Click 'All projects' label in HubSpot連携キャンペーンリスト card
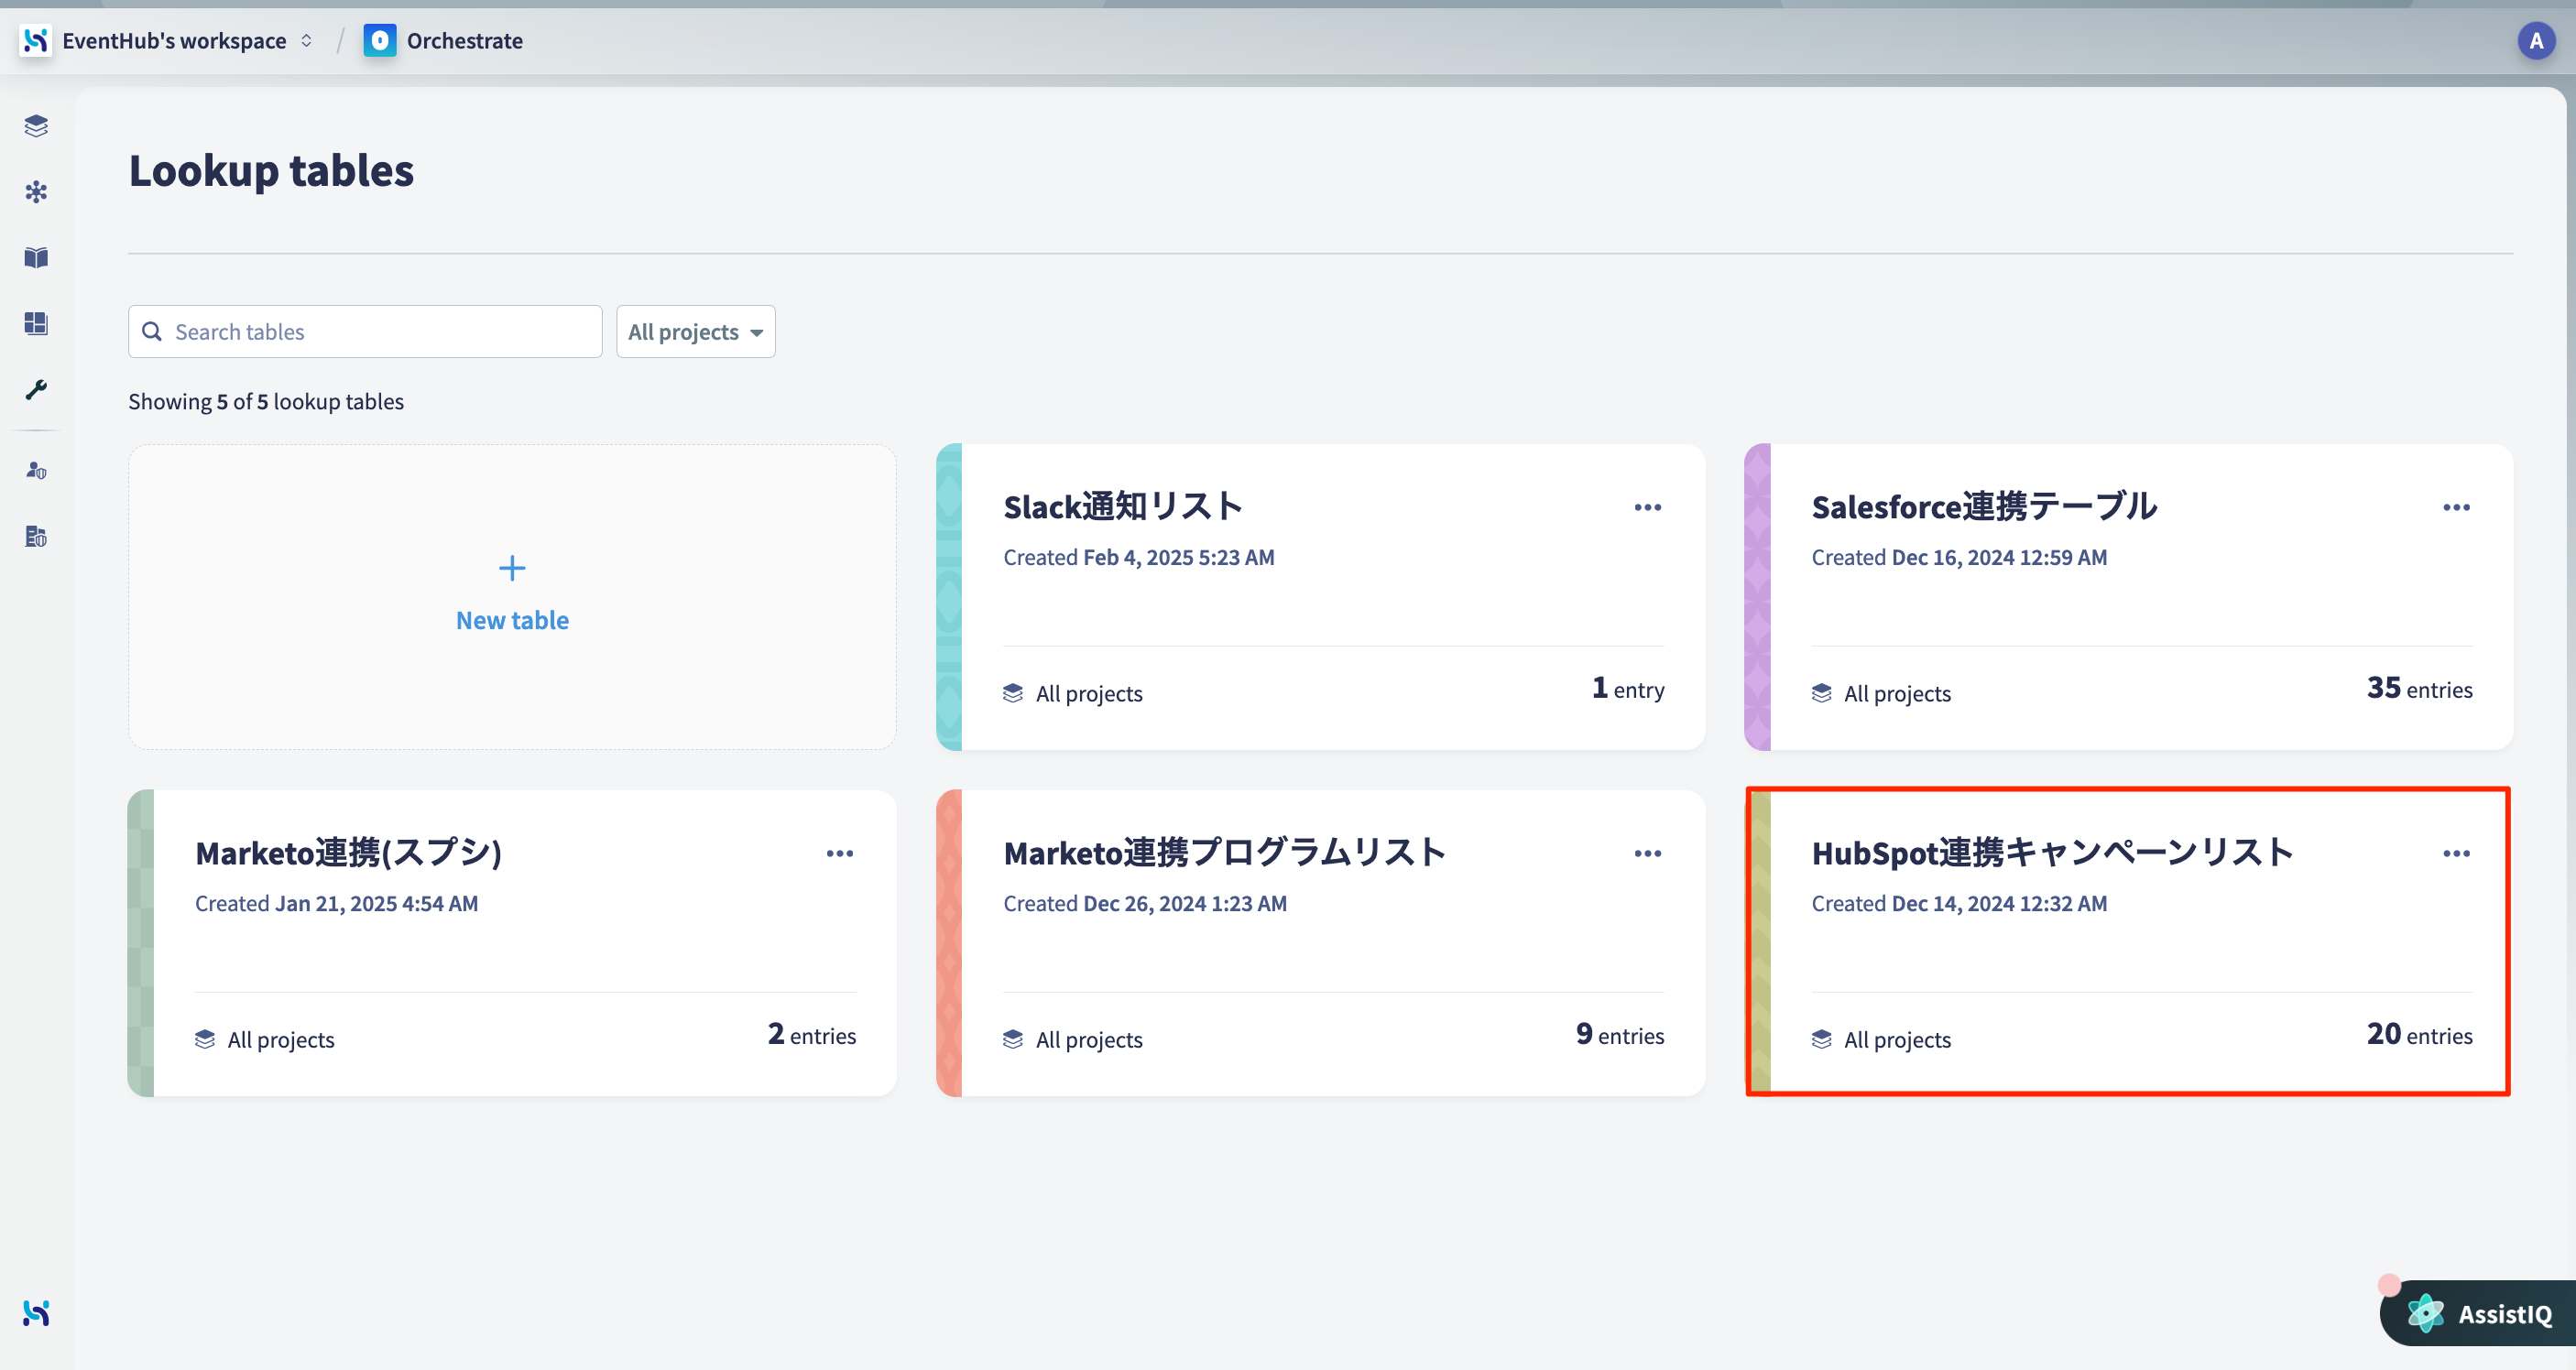Viewport: 2576px width, 1370px height. click(1897, 1039)
